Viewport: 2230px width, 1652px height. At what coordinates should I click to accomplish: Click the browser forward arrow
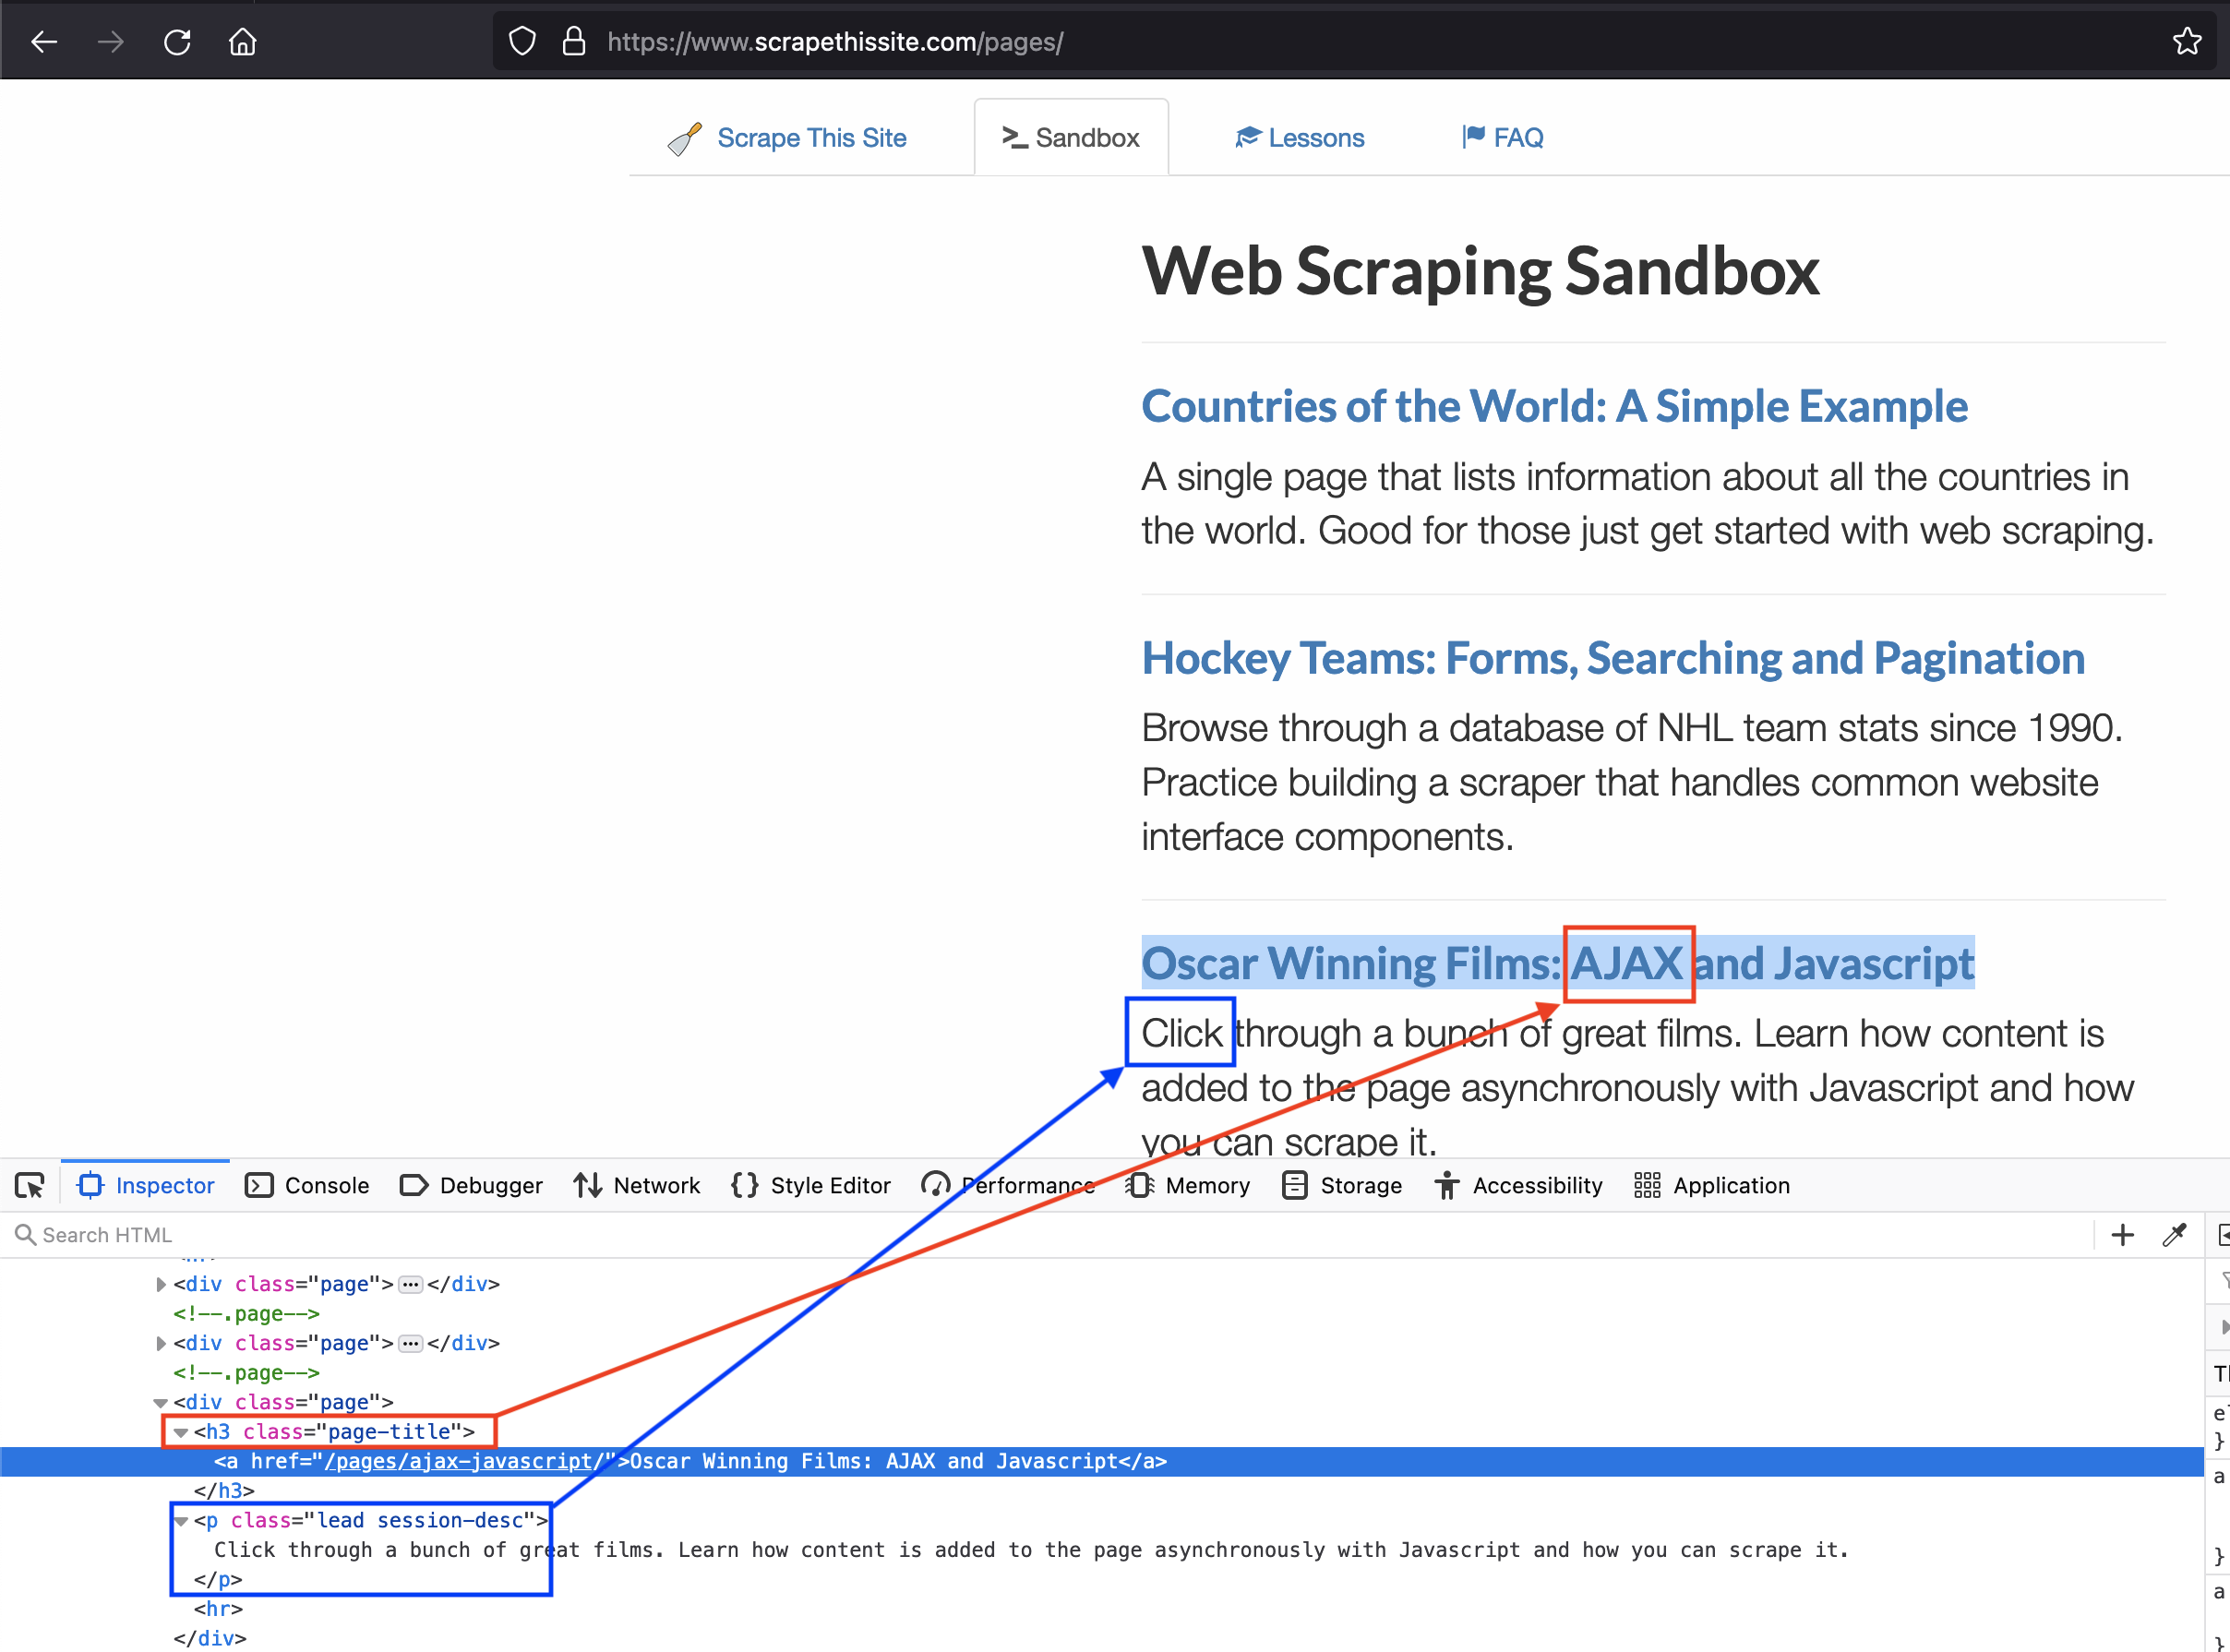click(111, 42)
